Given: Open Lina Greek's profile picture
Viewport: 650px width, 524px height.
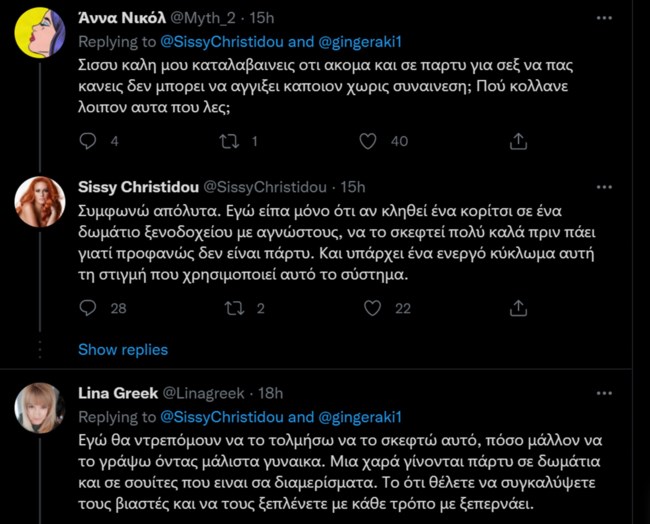Looking at the screenshot, I should 40,406.
